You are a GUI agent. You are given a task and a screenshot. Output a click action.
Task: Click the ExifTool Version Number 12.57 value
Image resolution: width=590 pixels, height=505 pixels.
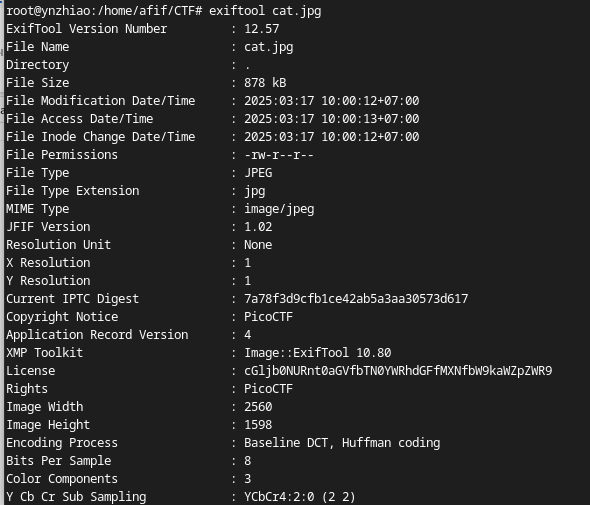coord(262,29)
